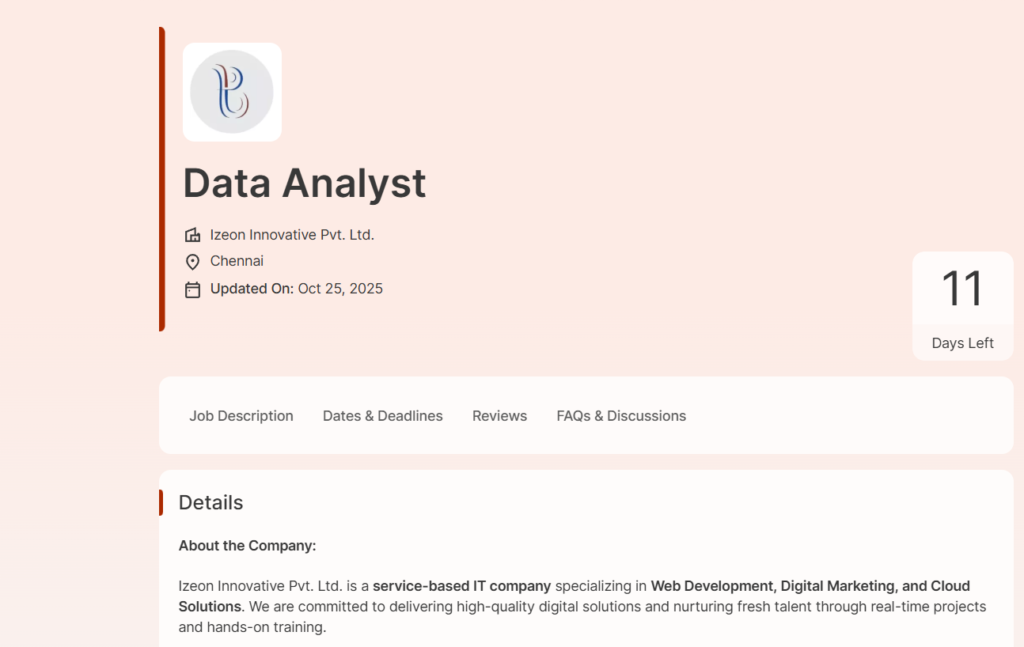
Task: Click the building icon beside company name
Action: (193, 235)
